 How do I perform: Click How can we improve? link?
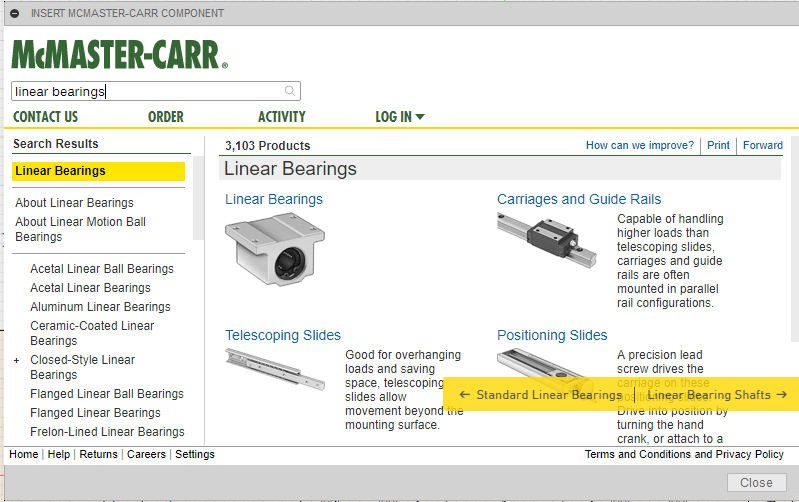(640, 145)
